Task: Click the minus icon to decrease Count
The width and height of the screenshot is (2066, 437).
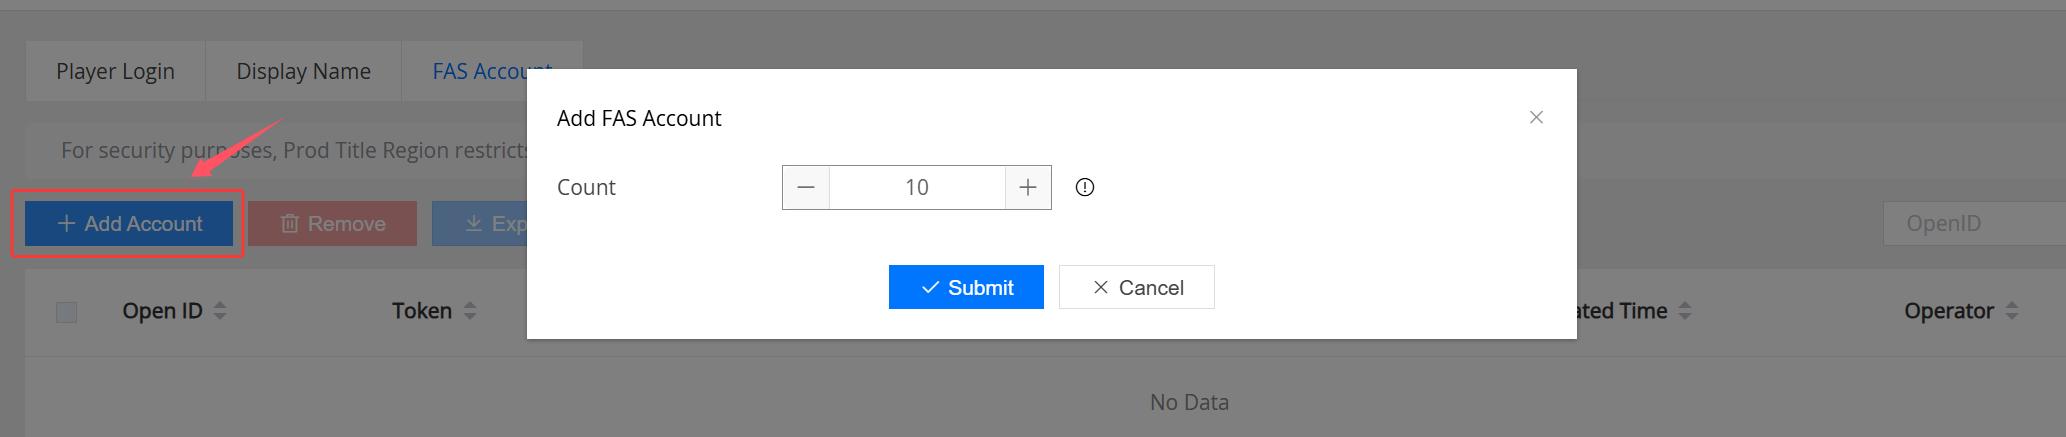Action: [x=806, y=188]
